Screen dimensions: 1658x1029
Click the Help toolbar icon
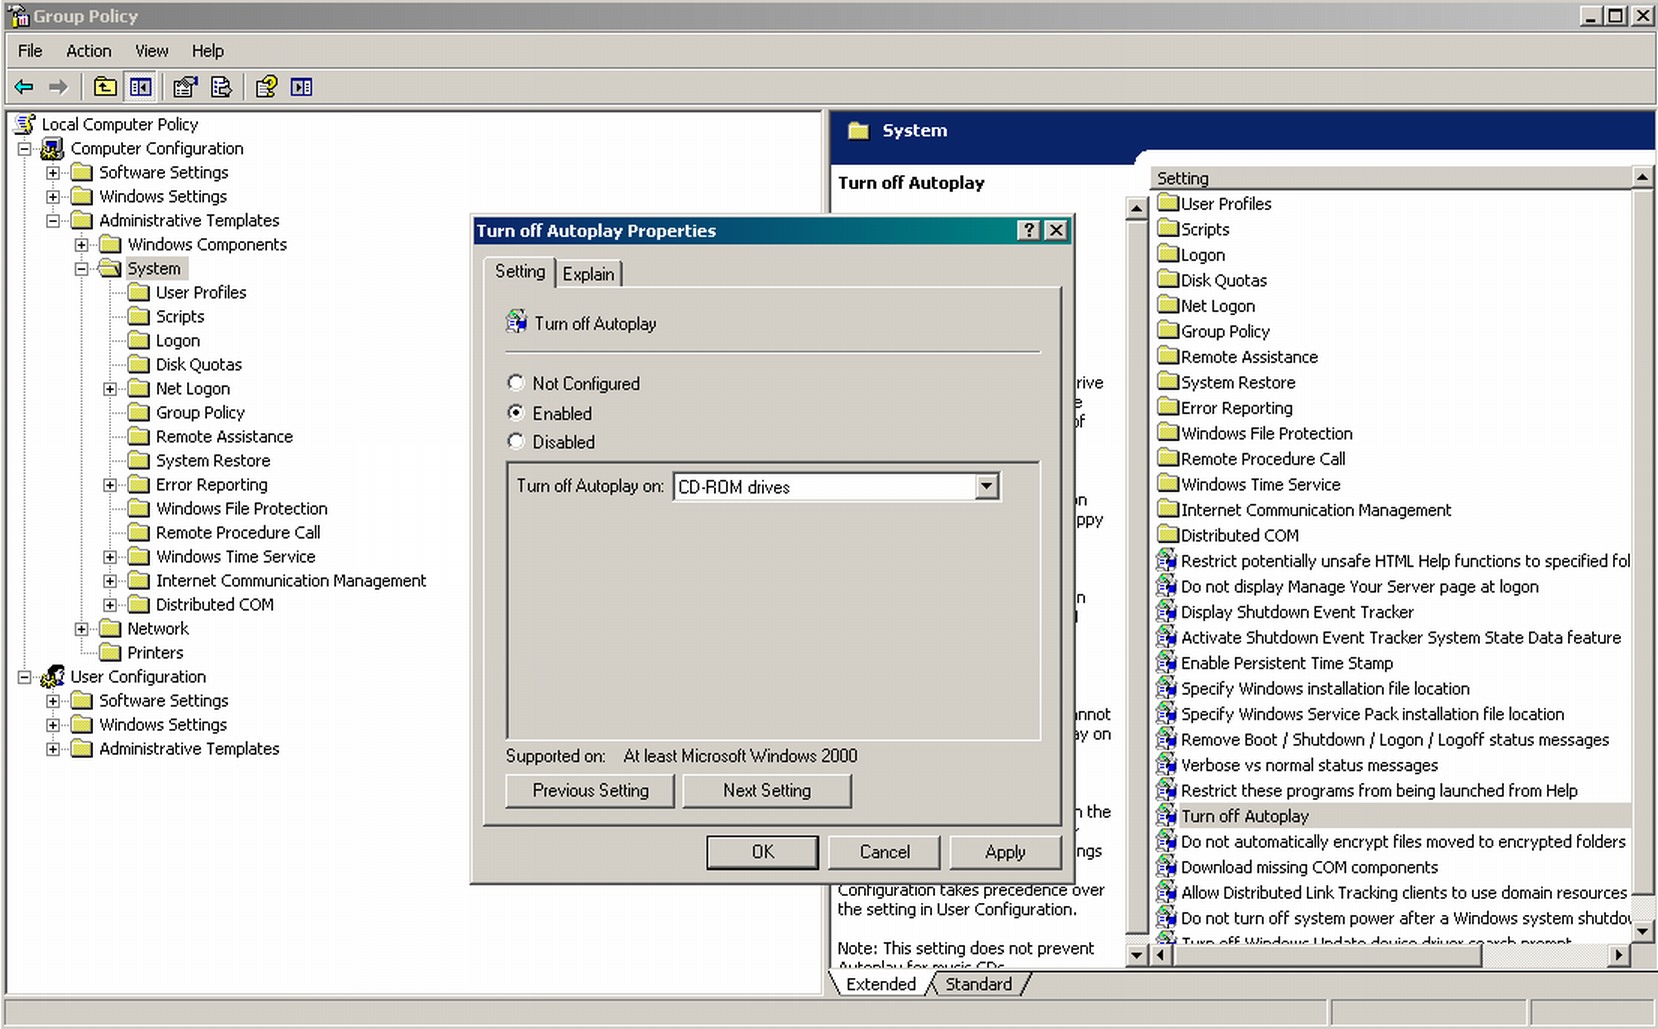click(x=265, y=87)
